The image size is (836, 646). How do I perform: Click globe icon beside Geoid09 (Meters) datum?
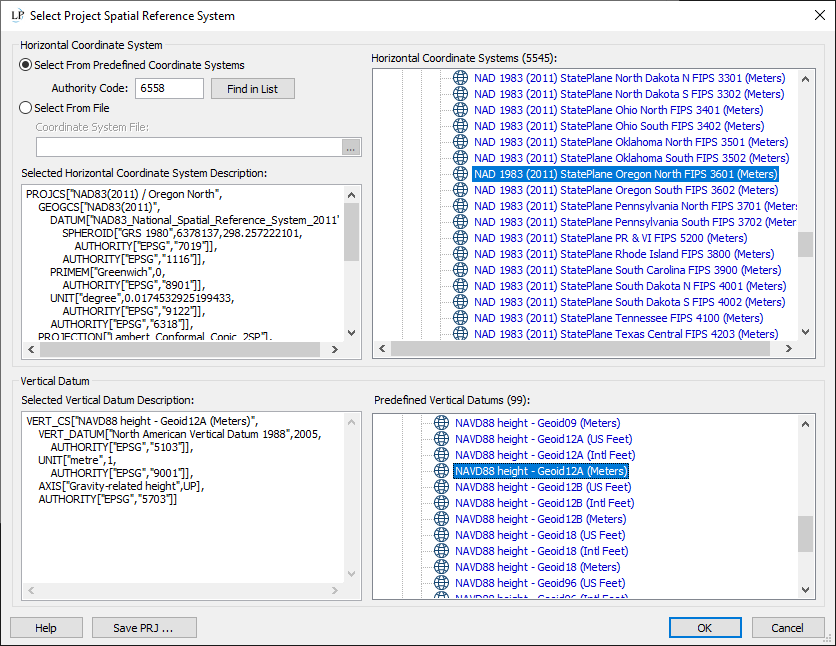pyautogui.click(x=441, y=423)
